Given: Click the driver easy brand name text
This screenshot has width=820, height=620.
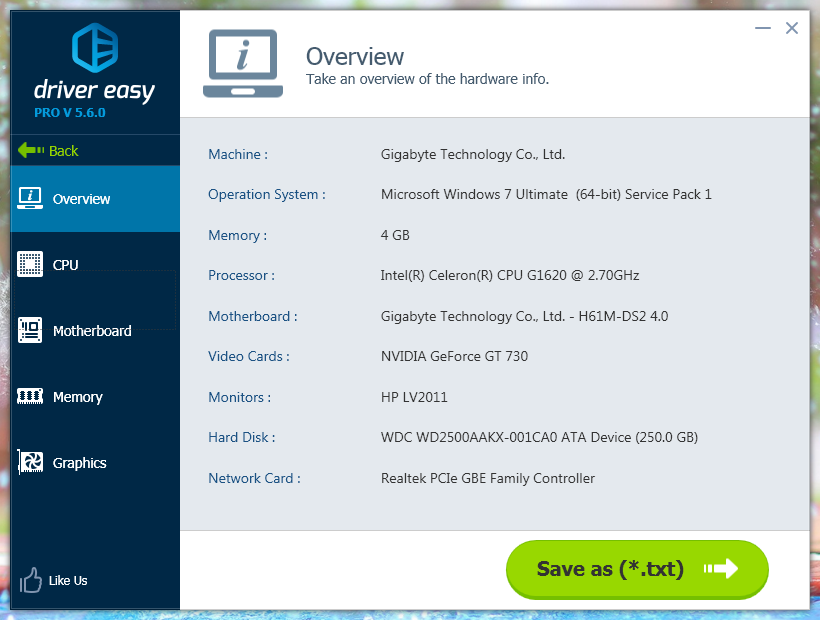Looking at the screenshot, I should [x=95, y=90].
